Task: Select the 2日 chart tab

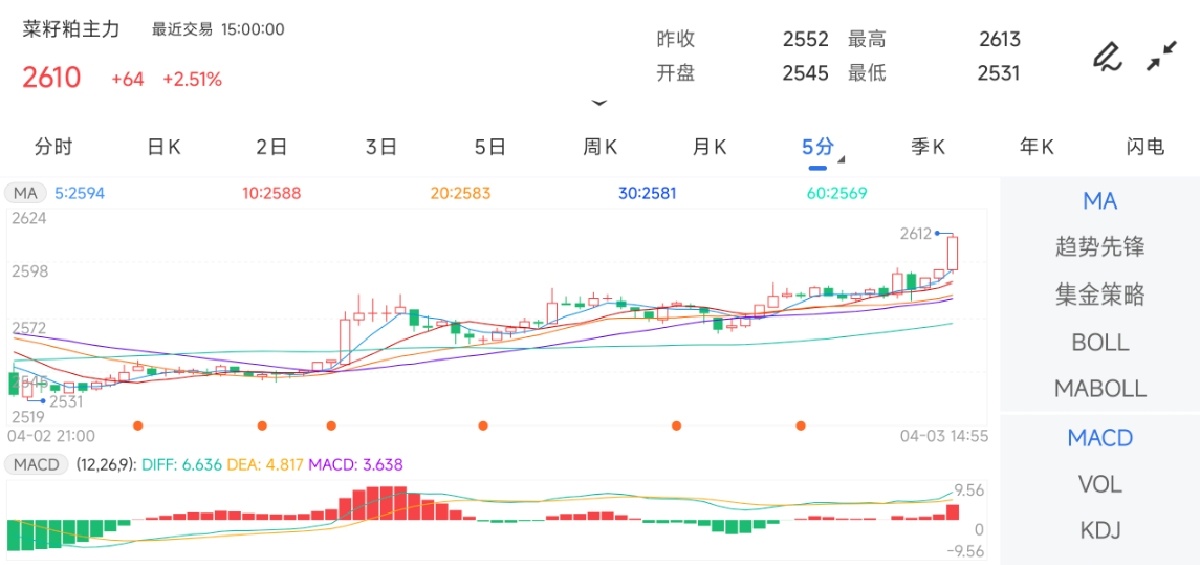Action: 272,147
